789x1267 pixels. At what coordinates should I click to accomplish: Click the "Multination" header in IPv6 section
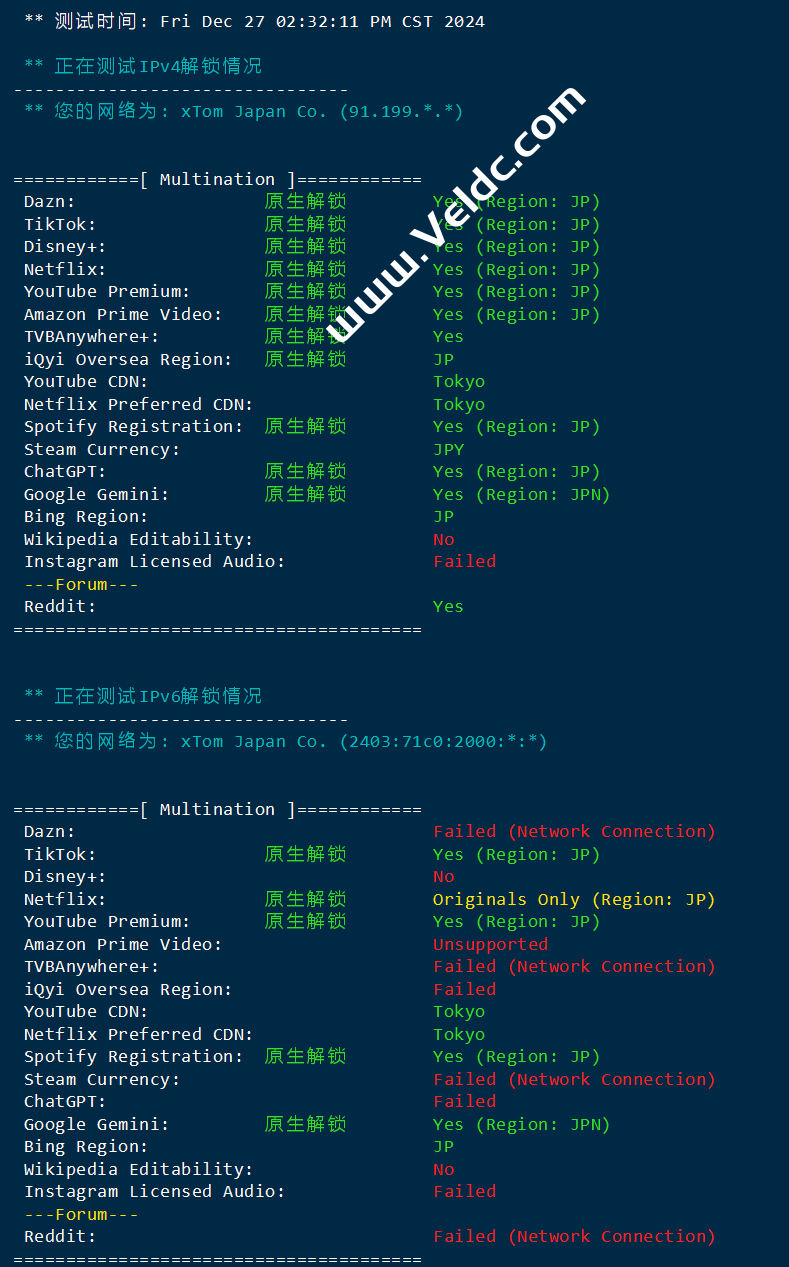[217, 810]
